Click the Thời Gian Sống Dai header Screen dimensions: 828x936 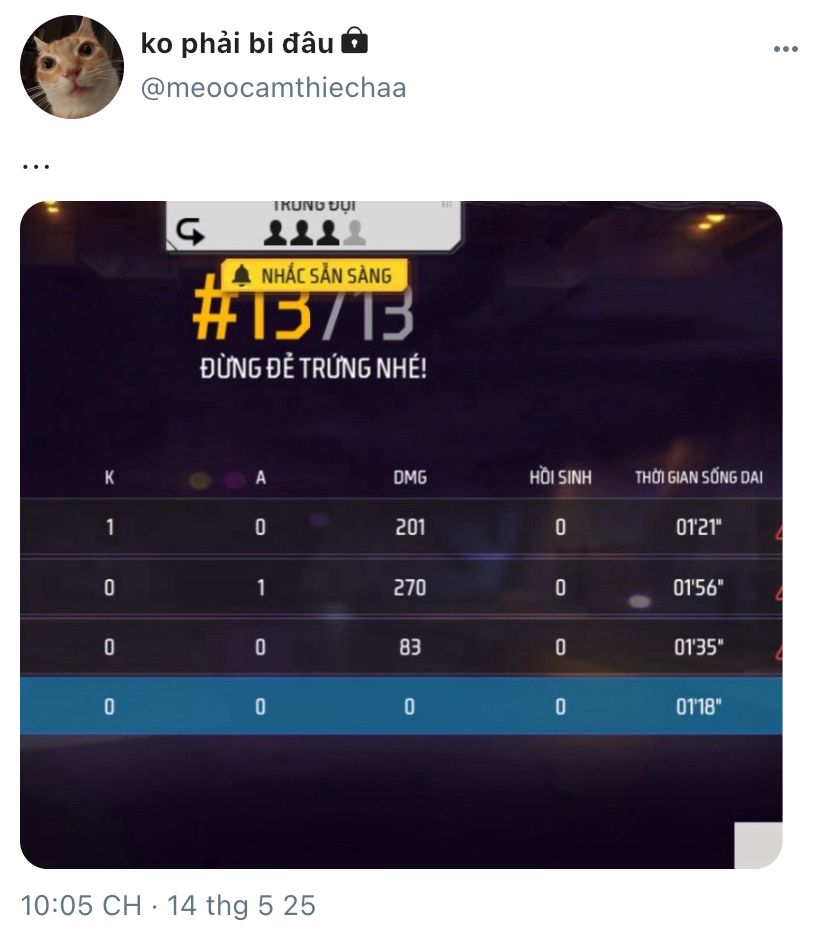pos(698,477)
